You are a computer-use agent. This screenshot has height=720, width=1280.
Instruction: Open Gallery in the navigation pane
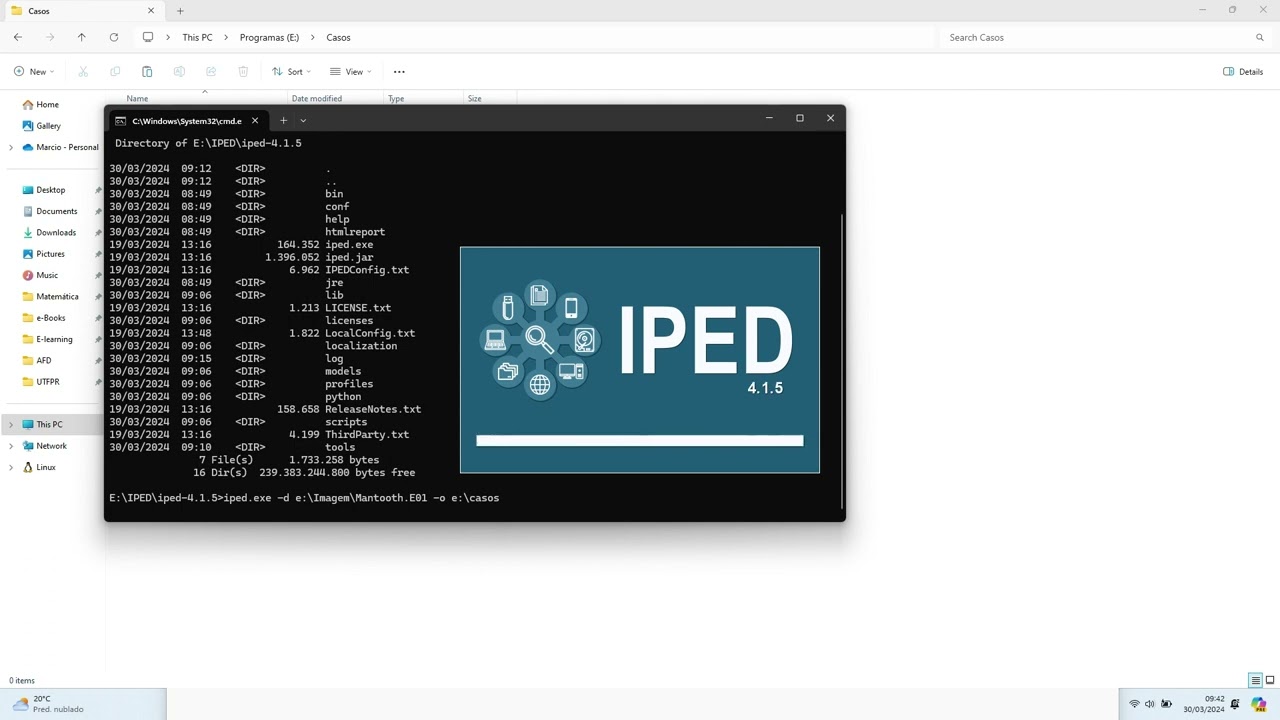pos(48,126)
